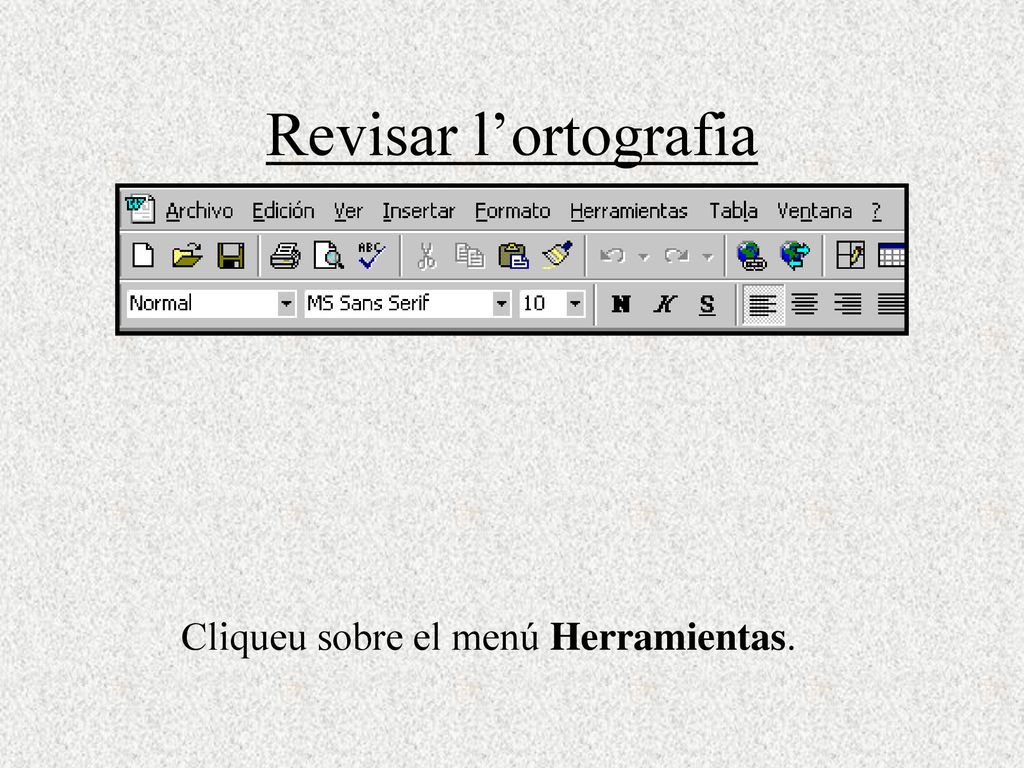Select justify alignment
The image size is (1024, 768).
(891, 304)
